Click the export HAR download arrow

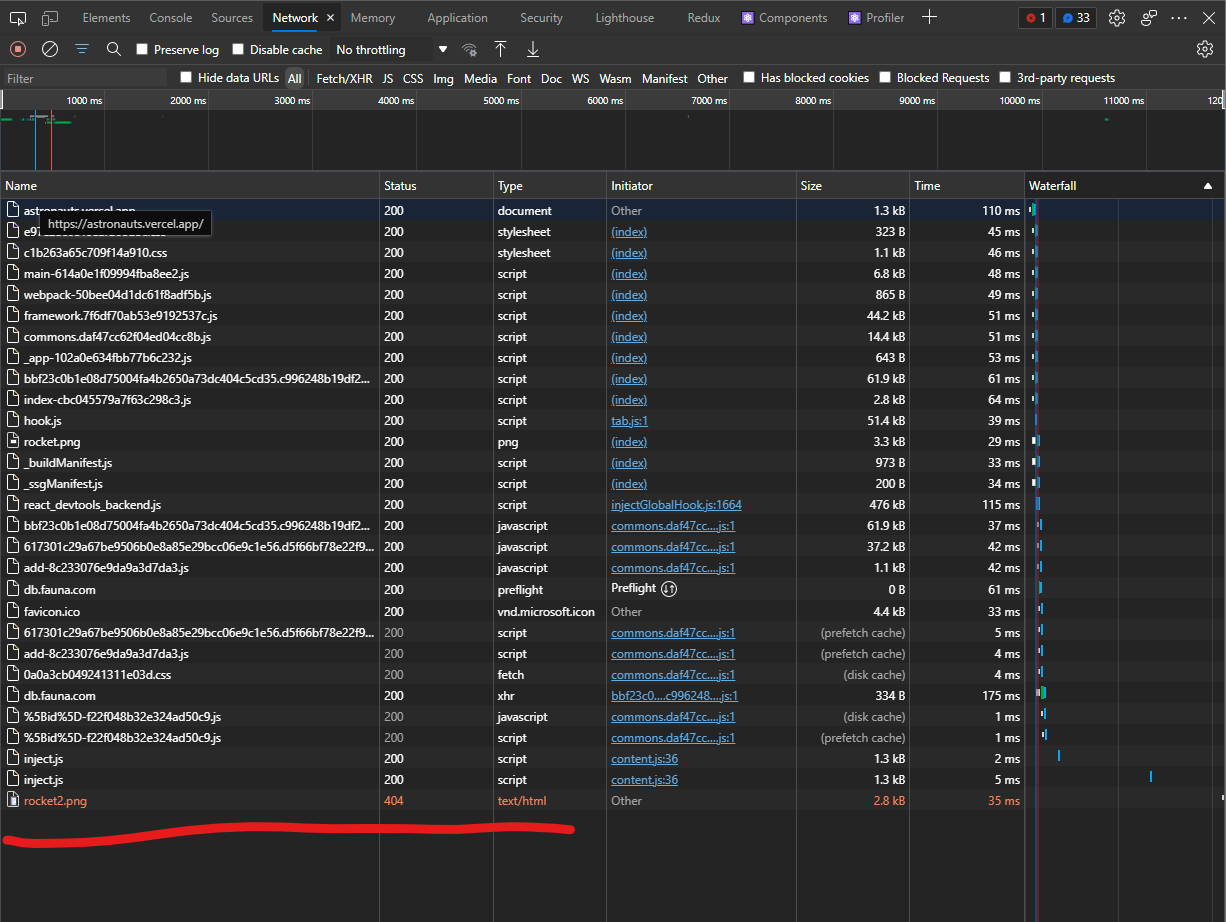tap(533, 49)
